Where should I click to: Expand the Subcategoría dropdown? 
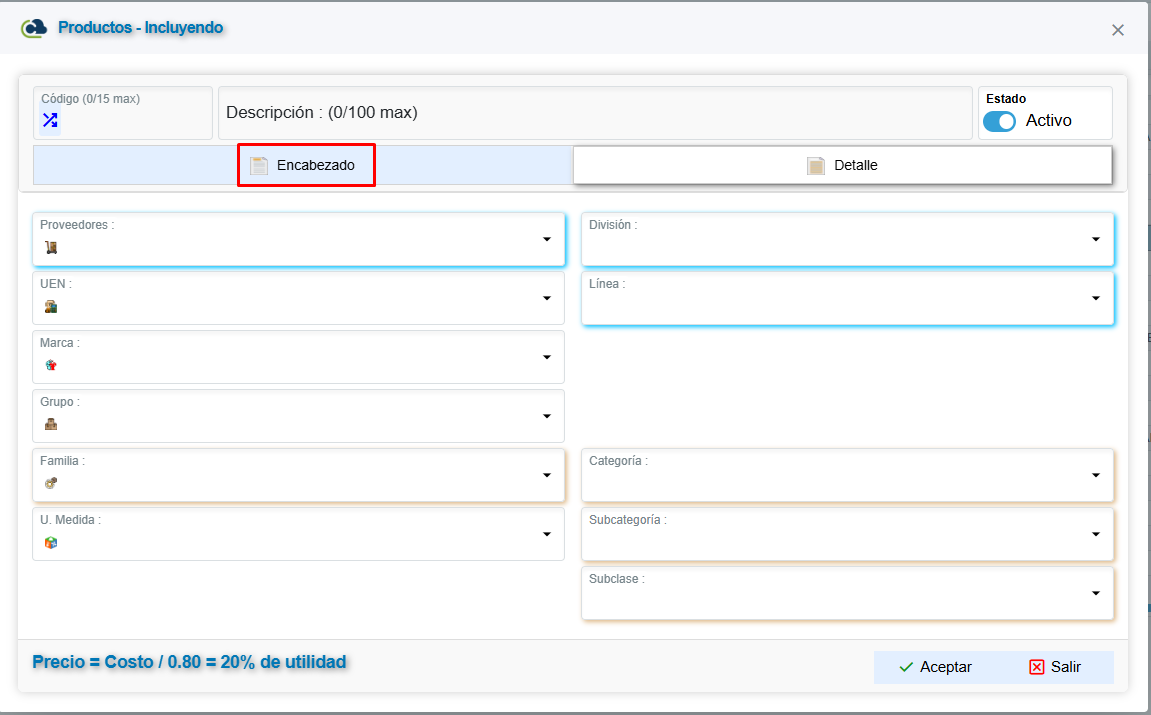1096,534
